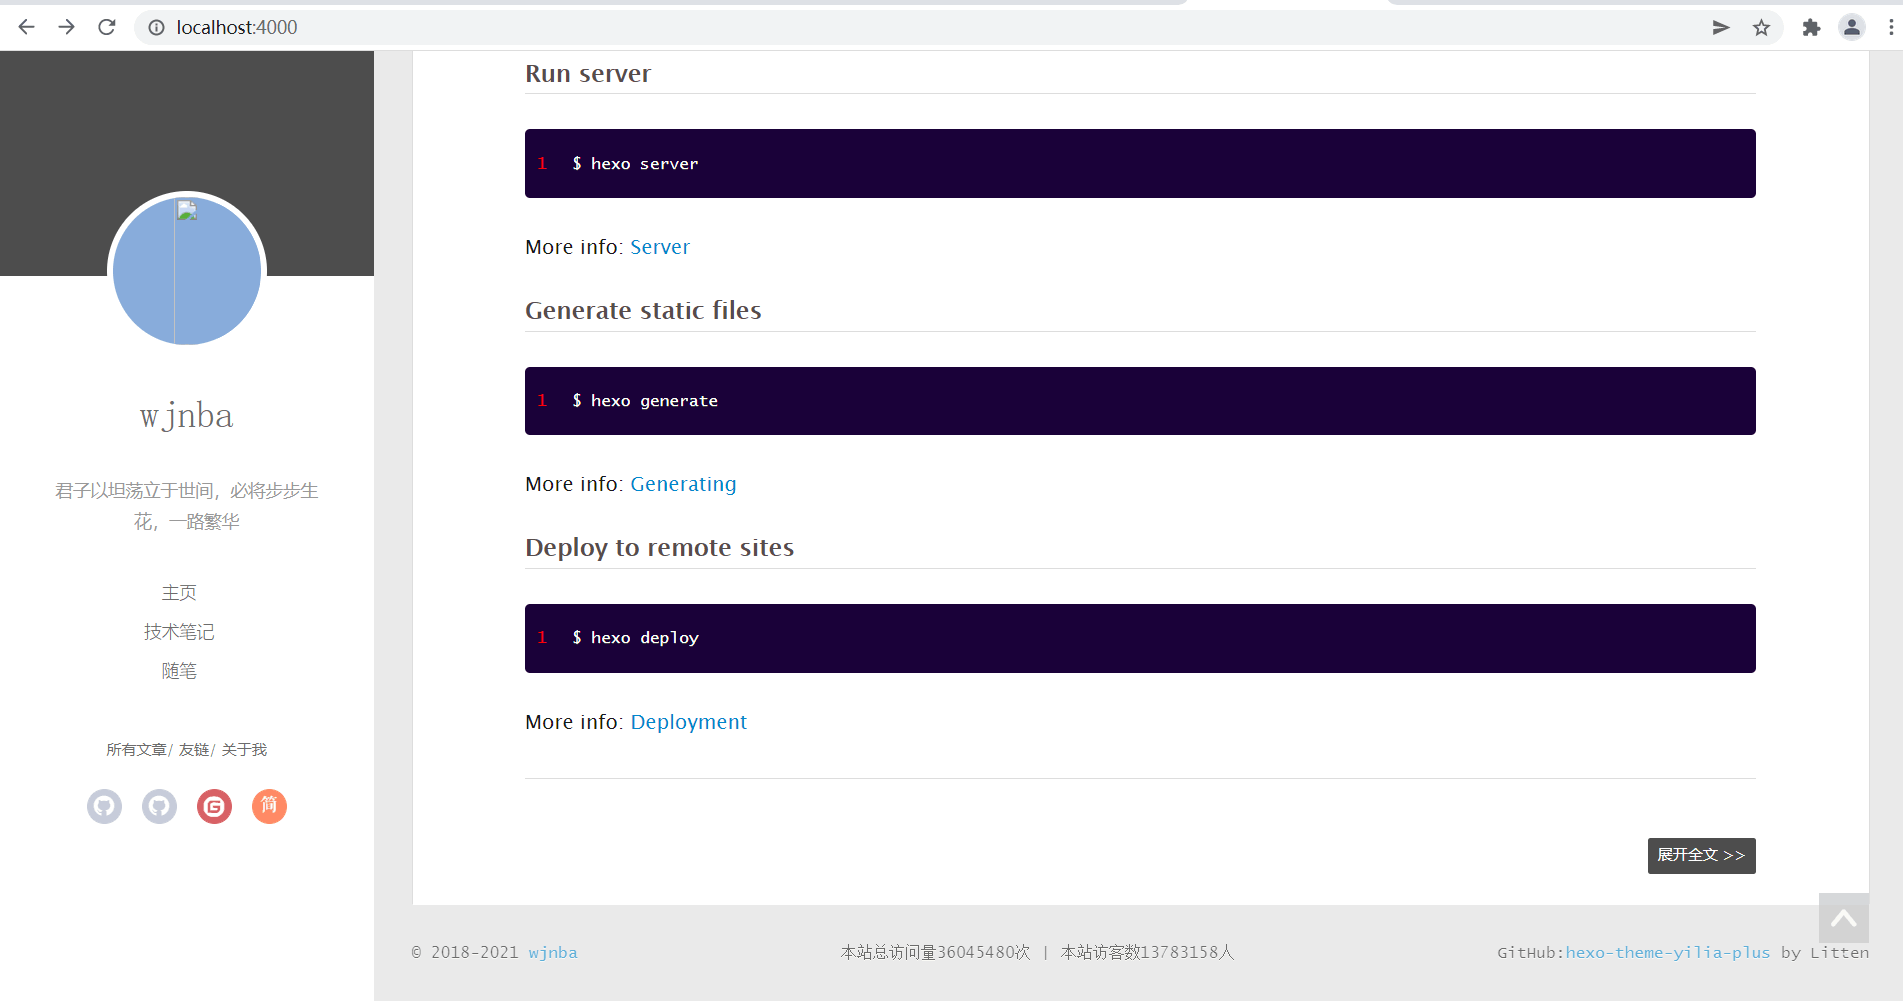Click the browser profile avatar icon

(x=1851, y=28)
